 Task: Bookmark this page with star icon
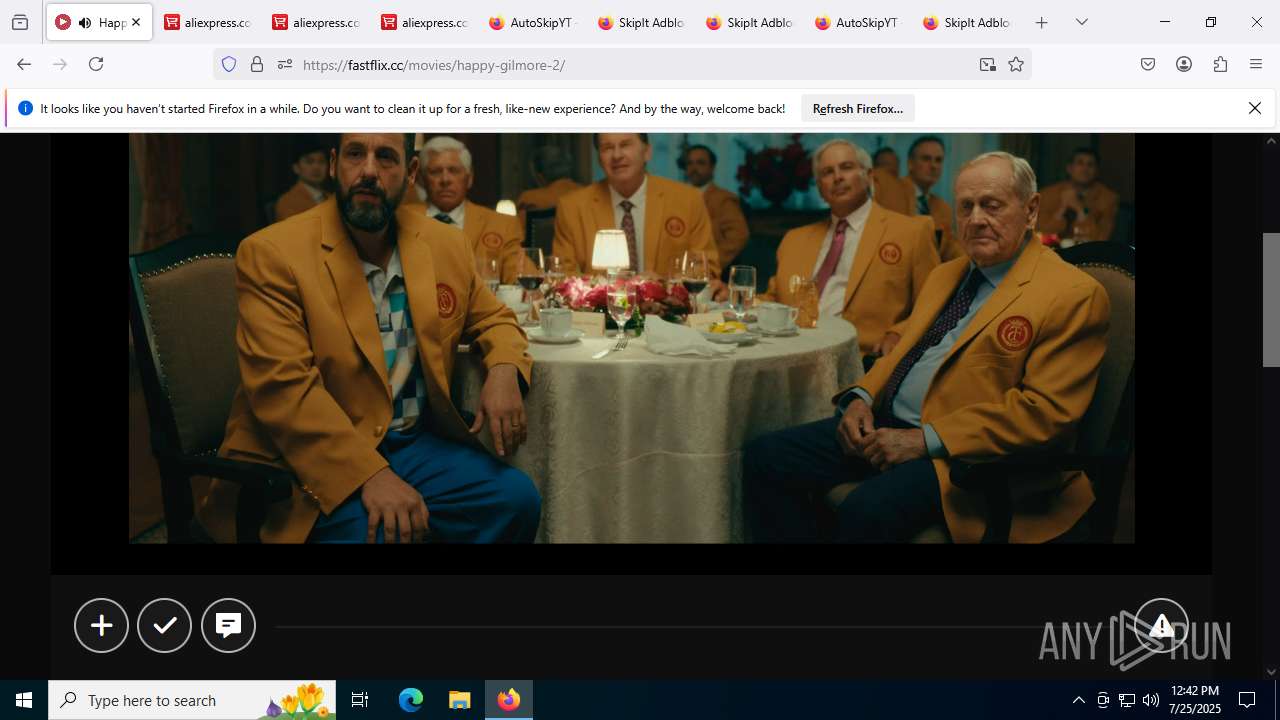[x=1016, y=64]
